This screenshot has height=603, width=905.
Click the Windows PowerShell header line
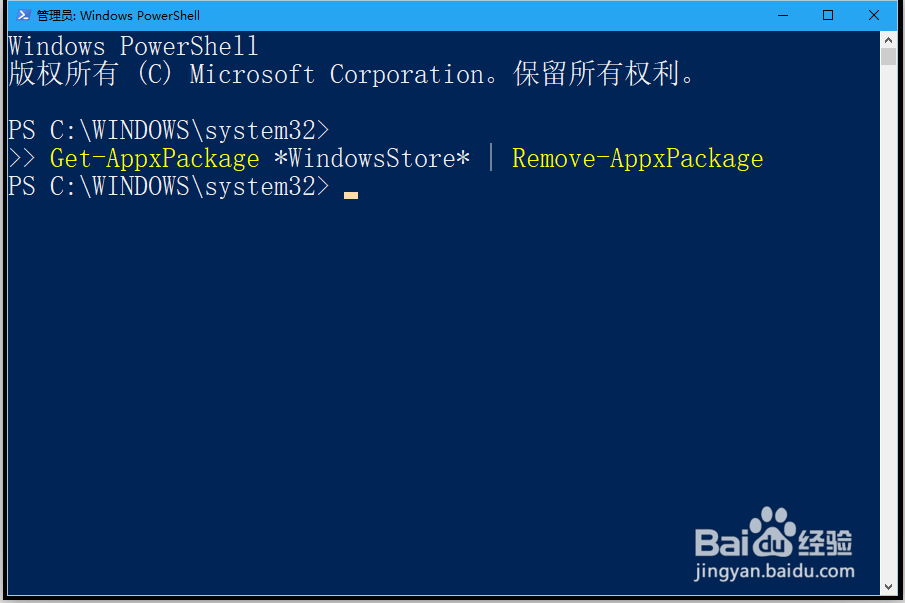tap(133, 46)
